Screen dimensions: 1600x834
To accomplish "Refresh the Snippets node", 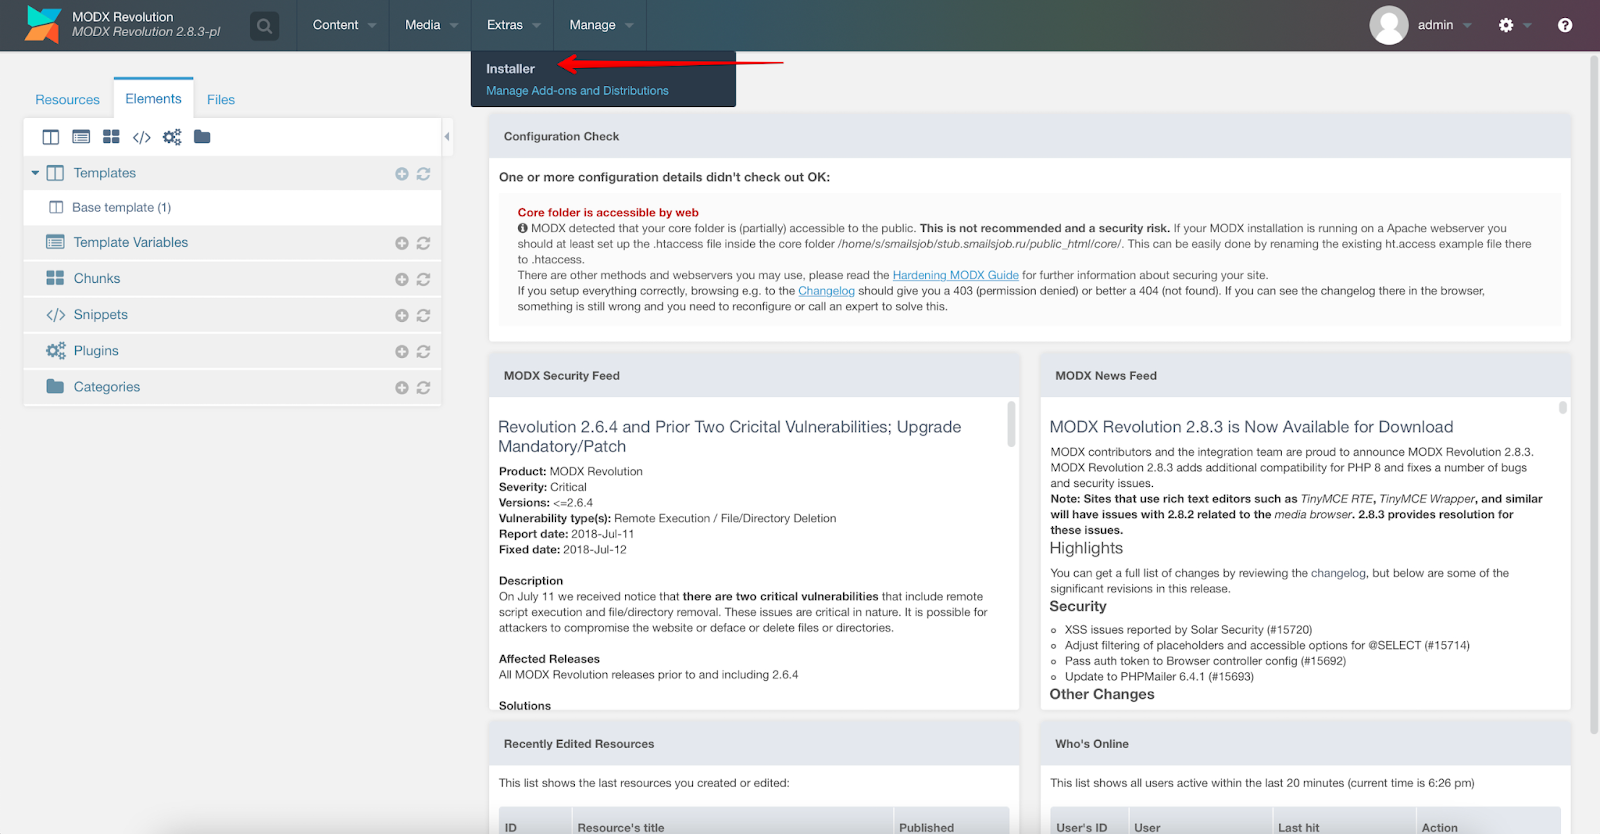I will point(423,316).
